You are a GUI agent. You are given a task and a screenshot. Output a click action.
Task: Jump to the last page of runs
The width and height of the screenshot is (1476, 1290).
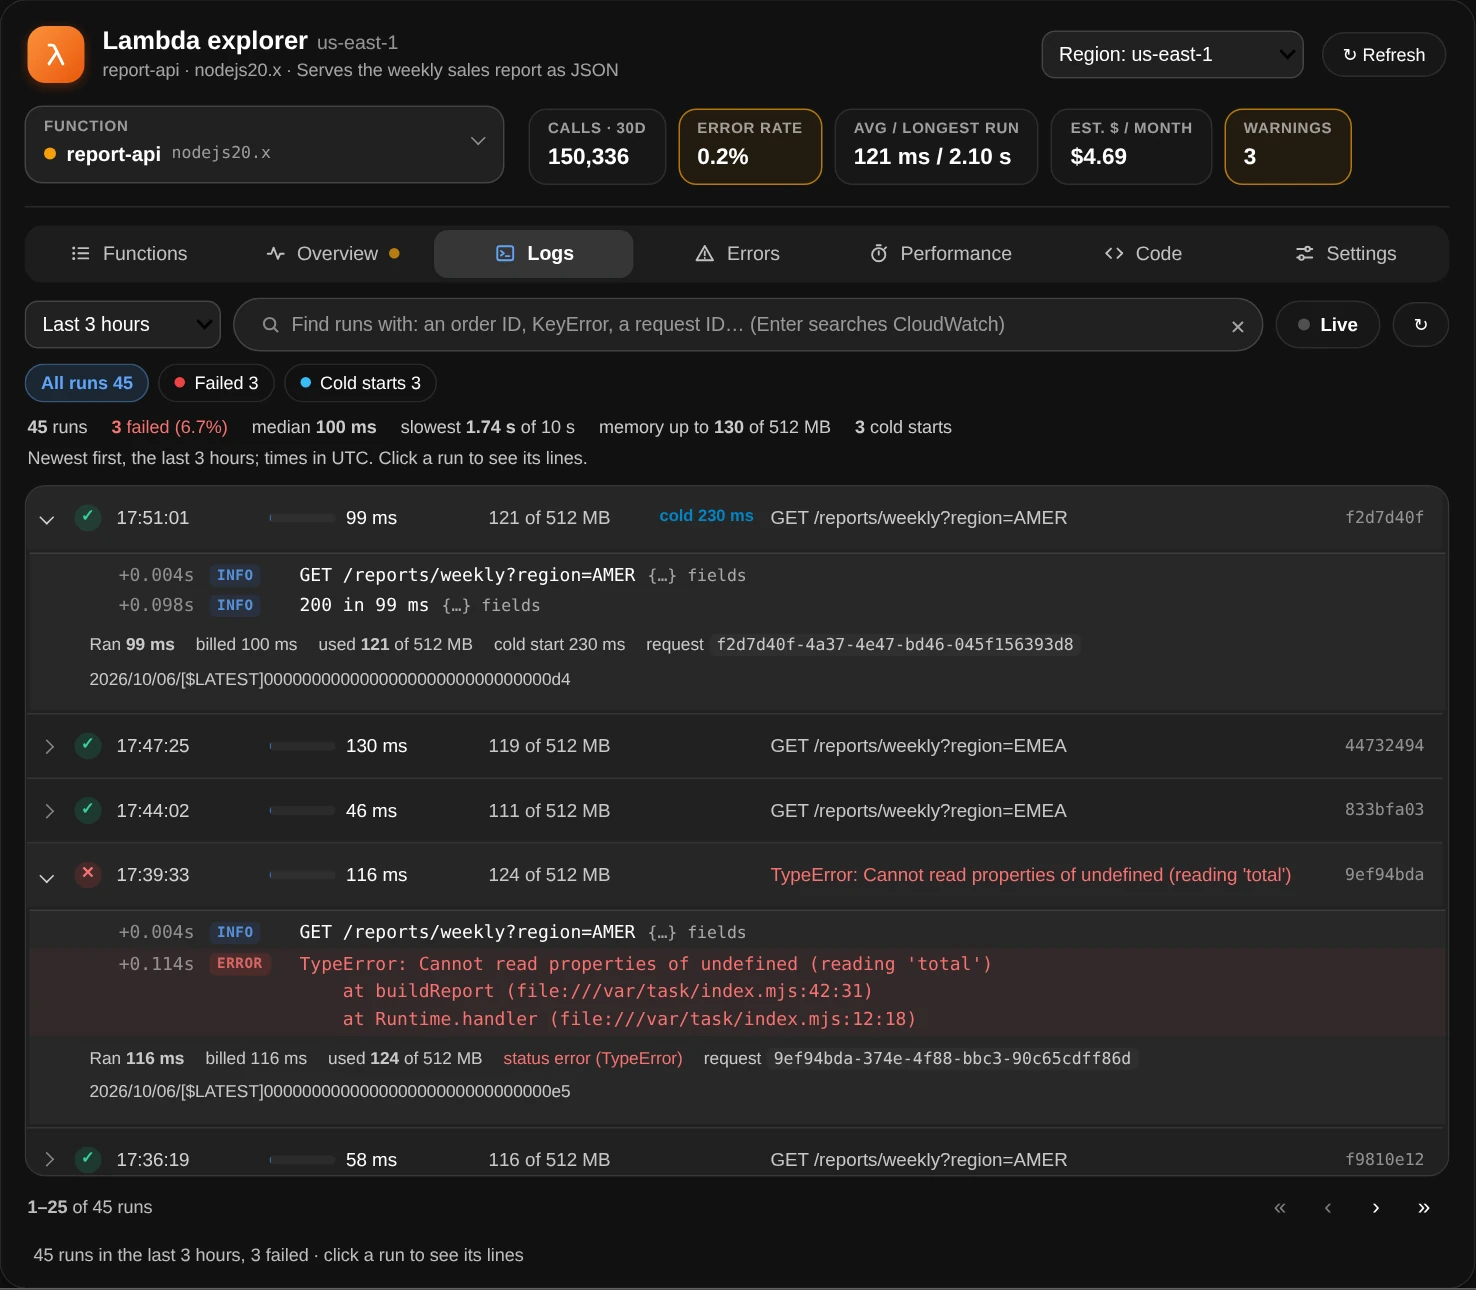pyautogui.click(x=1424, y=1208)
